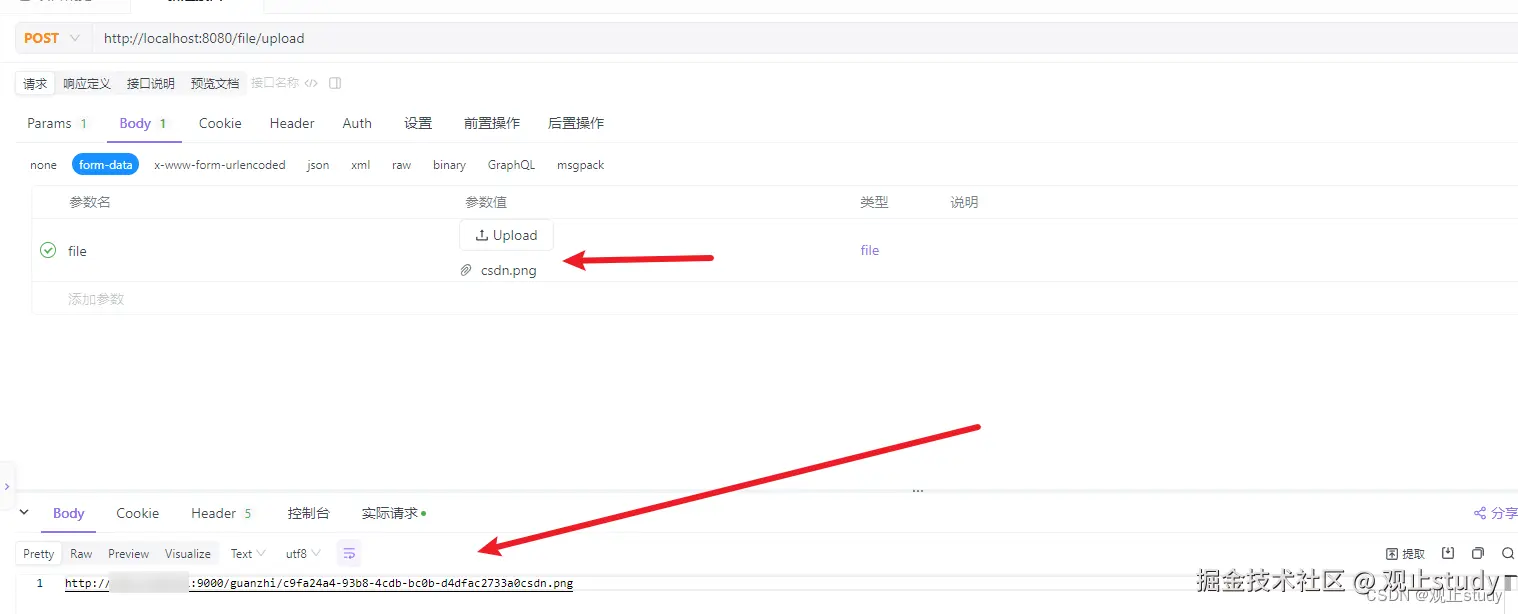Image resolution: width=1518 pixels, height=614 pixels.
Task: Click the copy response icon
Action: pos(1478,553)
